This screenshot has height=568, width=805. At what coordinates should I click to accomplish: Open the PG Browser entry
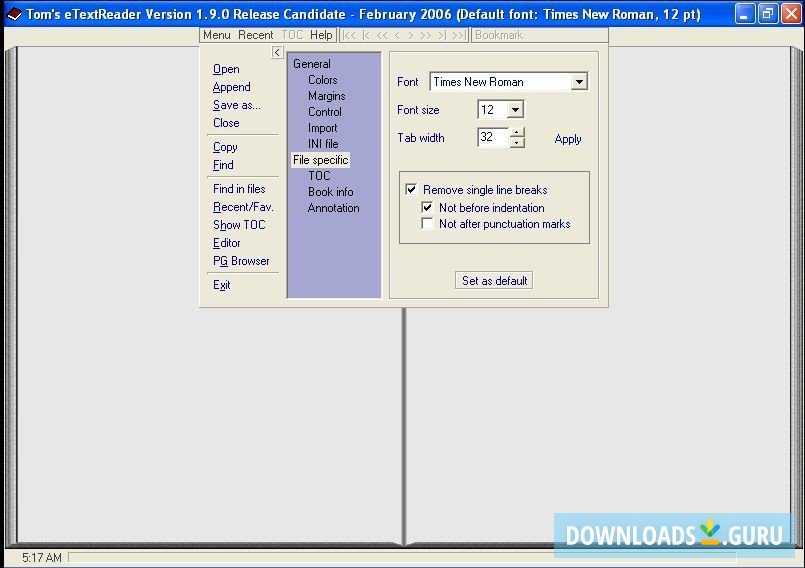coord(241,261)
